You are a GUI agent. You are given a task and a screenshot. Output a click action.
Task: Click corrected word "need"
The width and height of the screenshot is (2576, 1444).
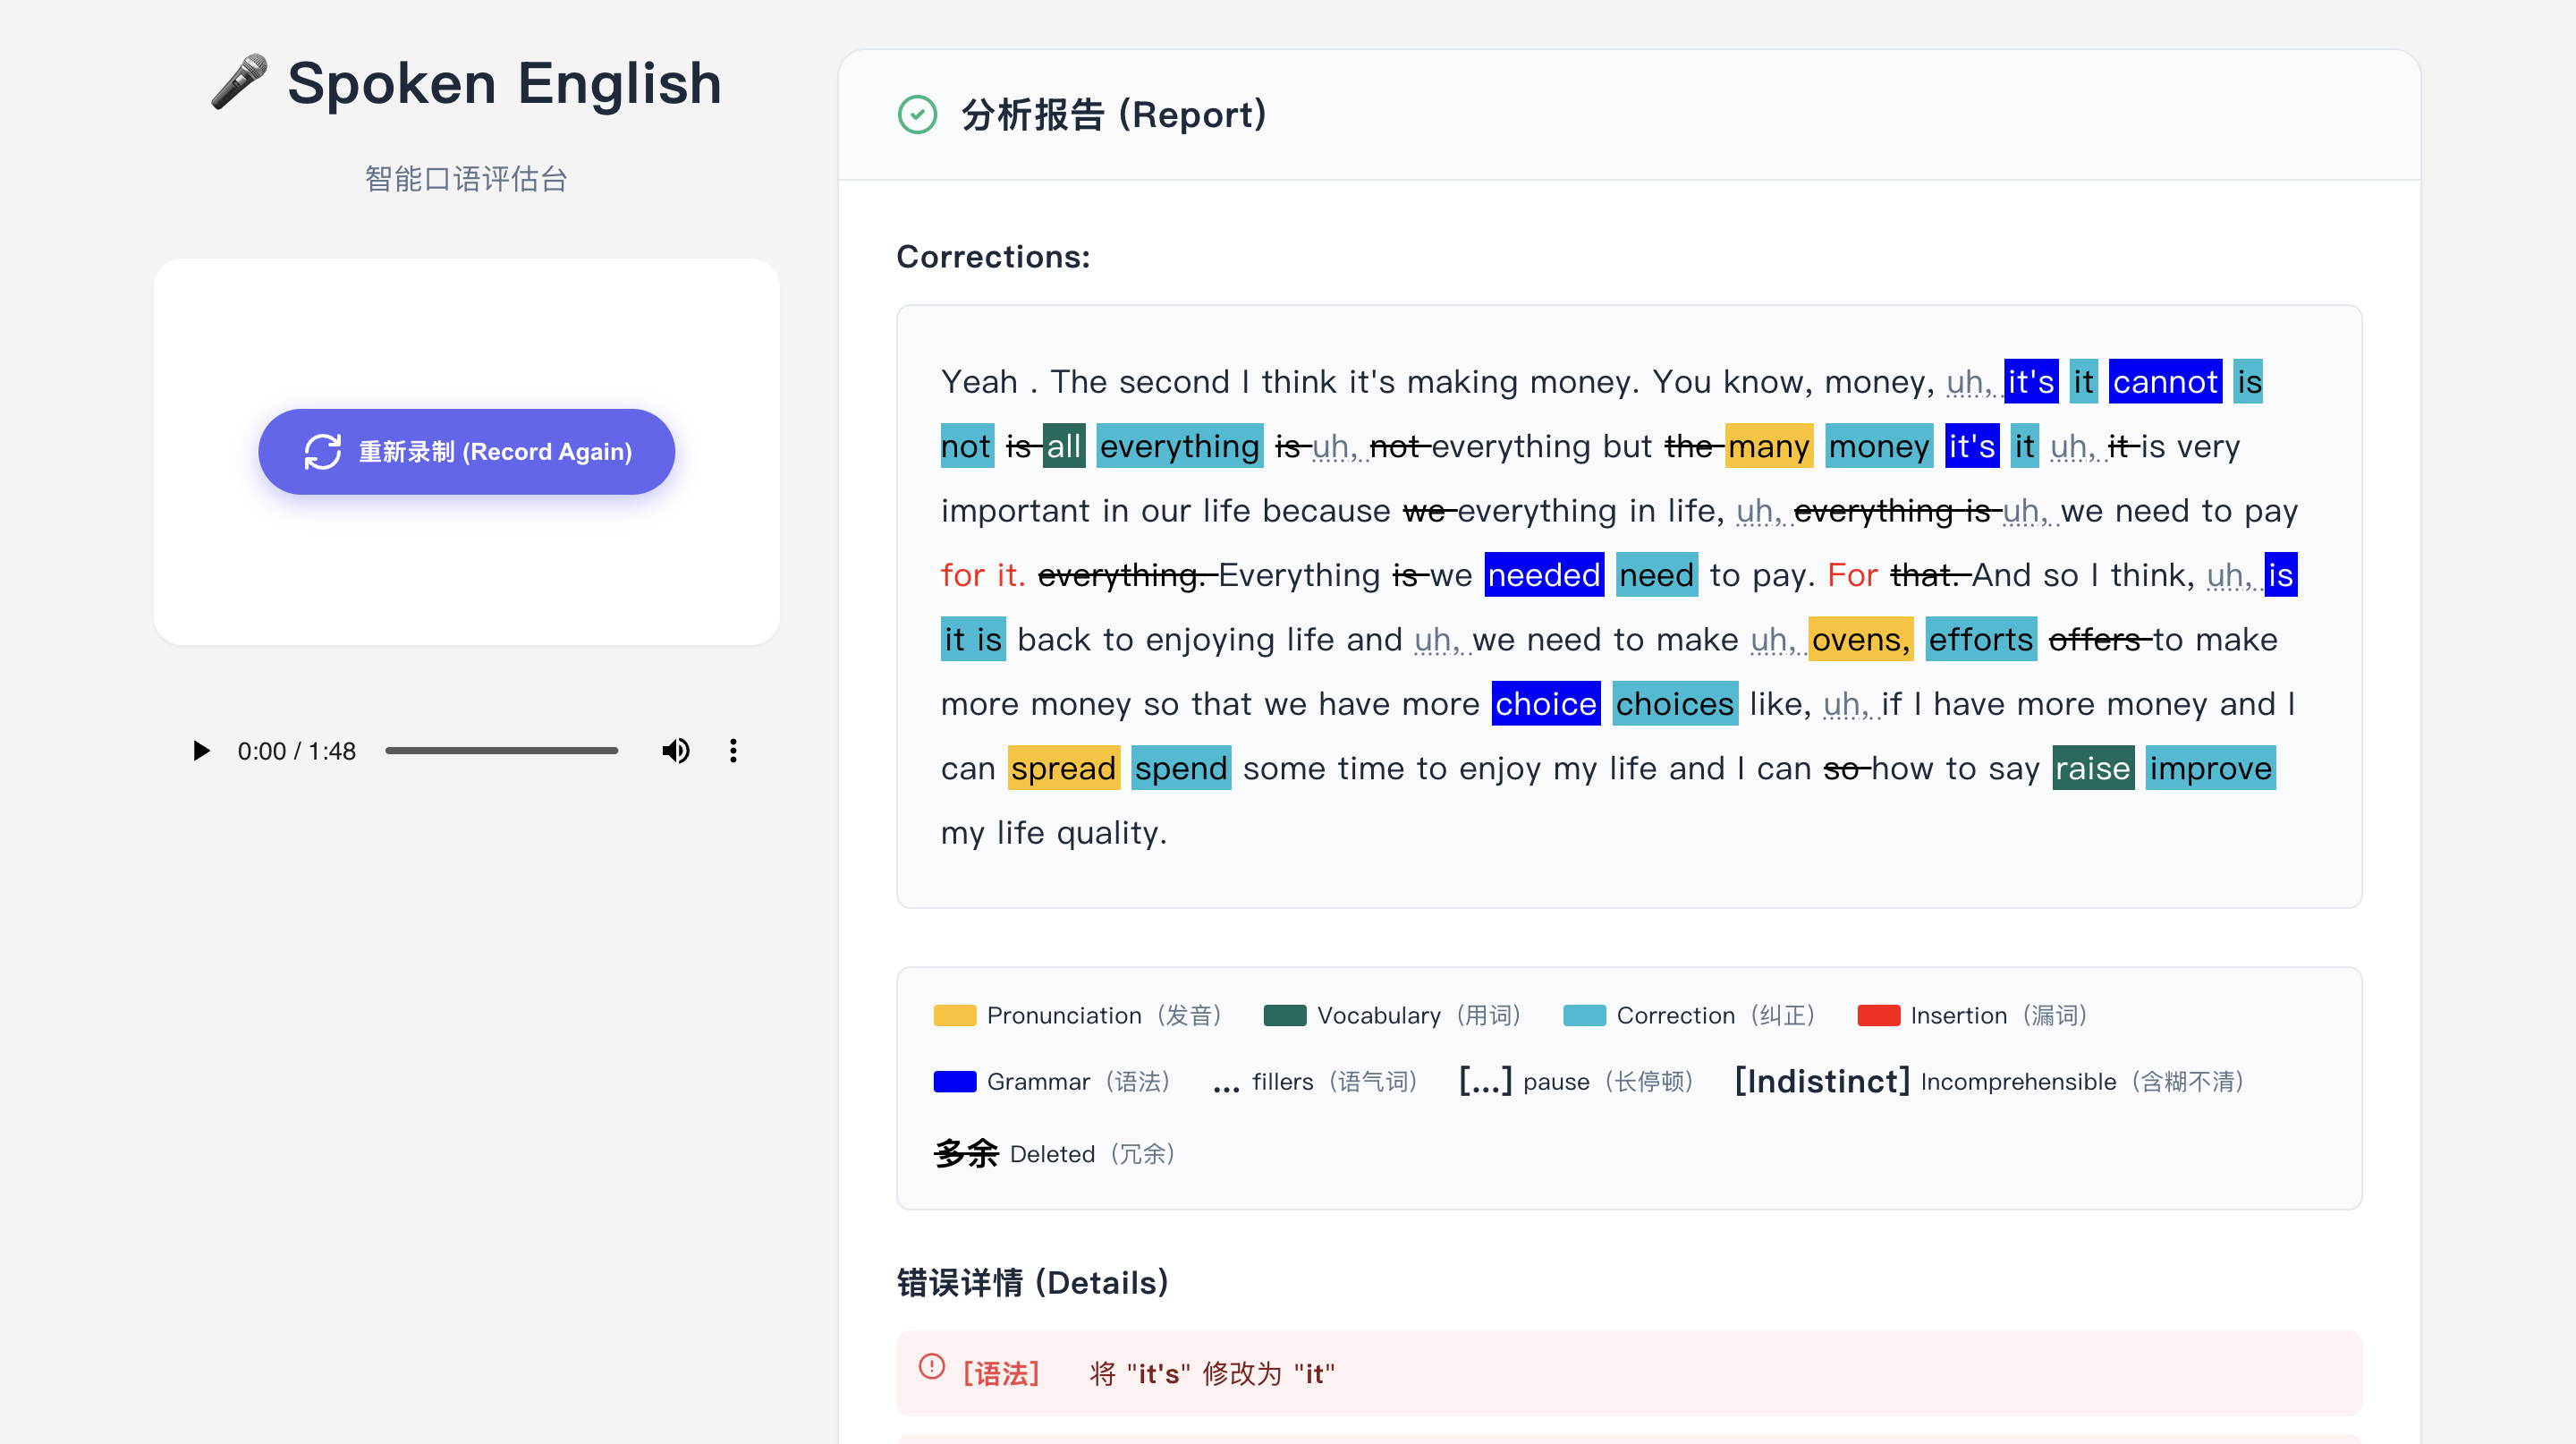[x=1656, y=574]
